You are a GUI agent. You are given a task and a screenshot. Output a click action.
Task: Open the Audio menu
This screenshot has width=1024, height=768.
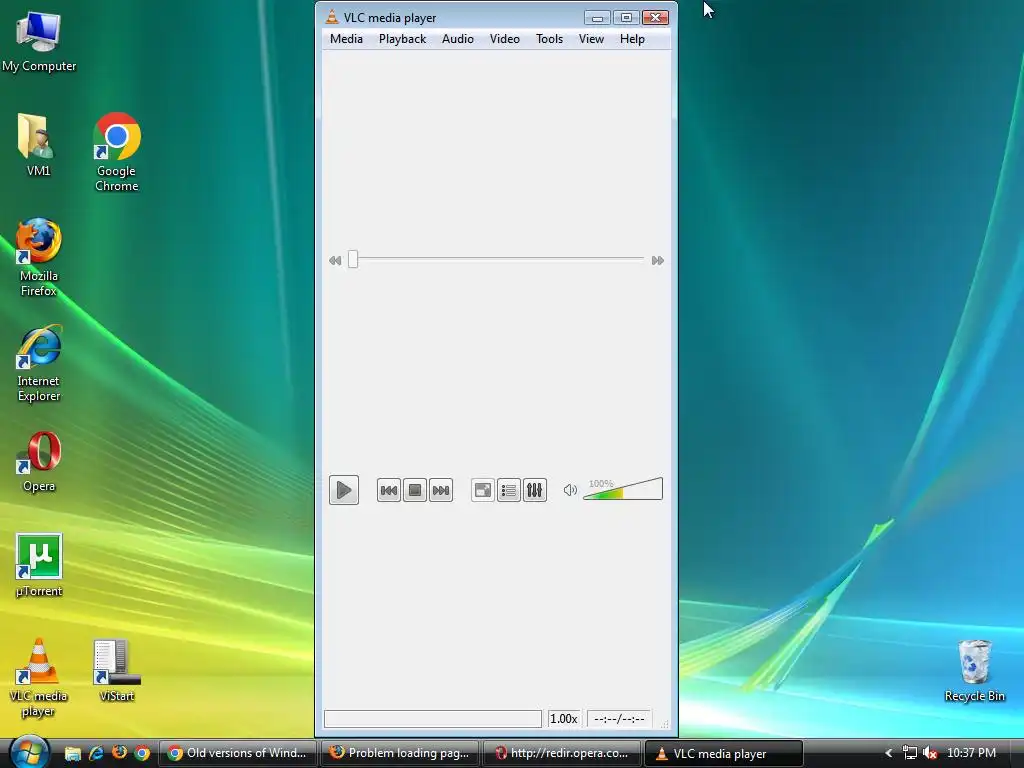[x=458, y=39]
